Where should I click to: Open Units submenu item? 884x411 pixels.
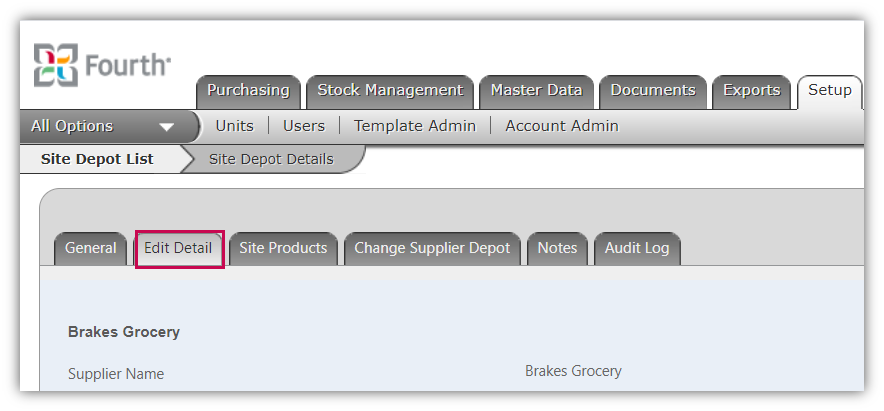pos(235,126)
